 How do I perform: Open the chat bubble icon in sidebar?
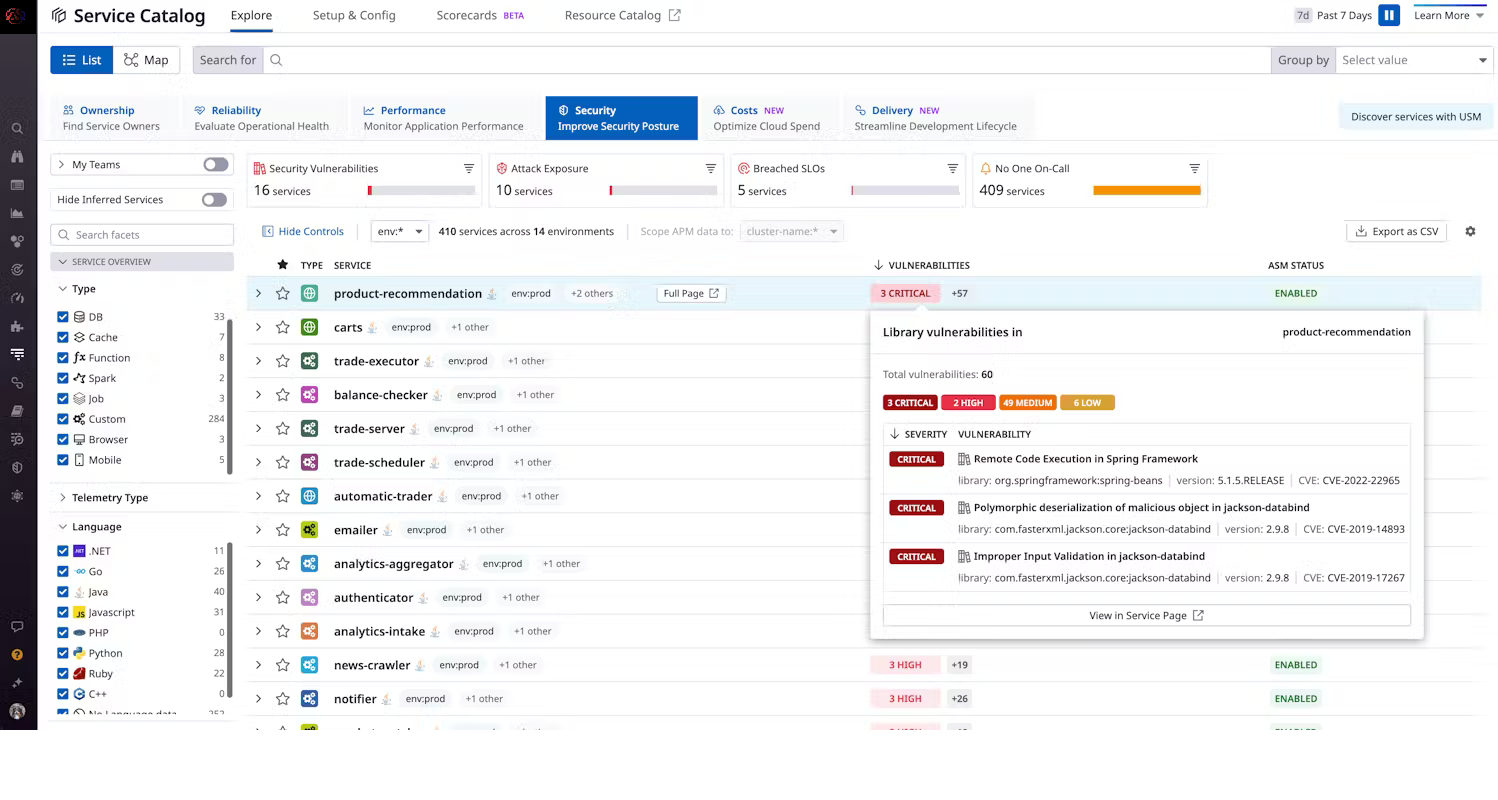(17, 627)
